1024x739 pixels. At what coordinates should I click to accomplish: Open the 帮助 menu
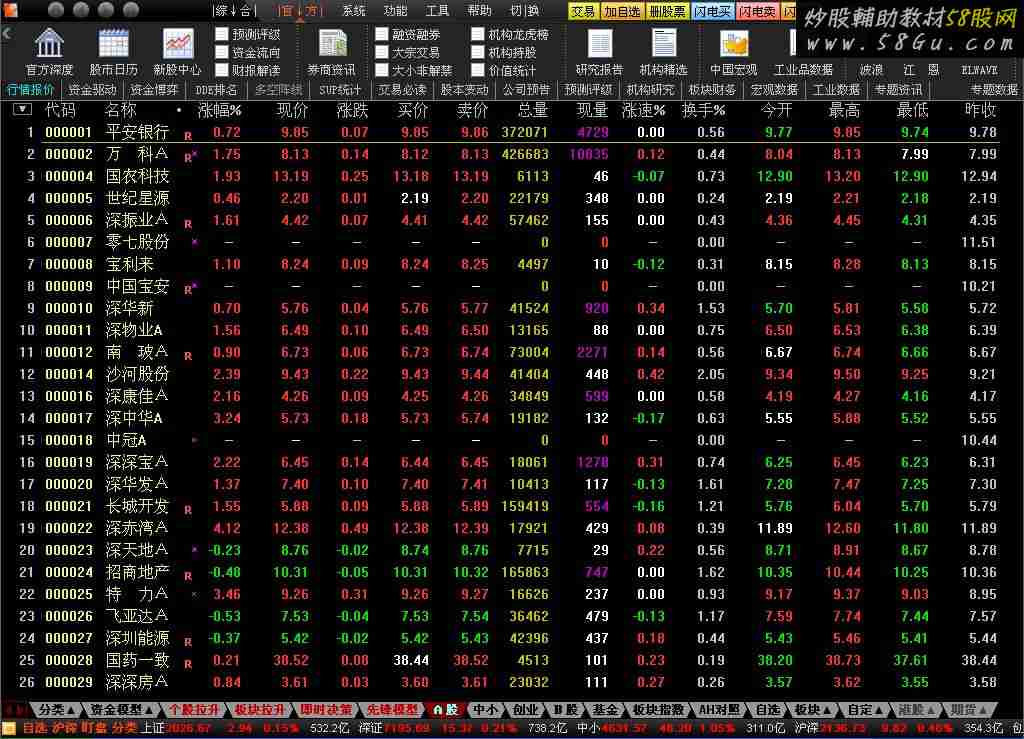pos(479,10)
